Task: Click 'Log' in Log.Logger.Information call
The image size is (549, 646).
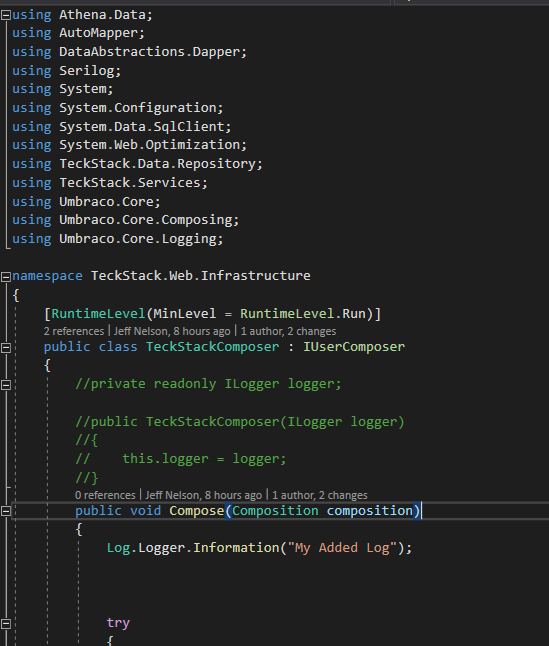Action: (x=118, y=548)
